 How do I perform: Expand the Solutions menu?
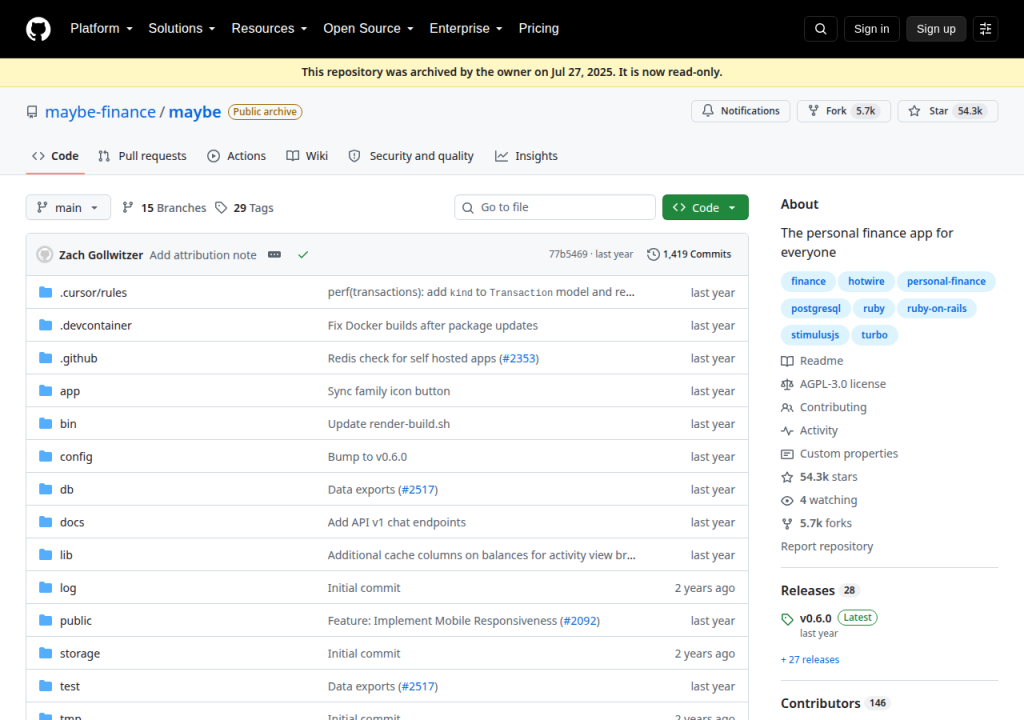(x=182, y=29)
